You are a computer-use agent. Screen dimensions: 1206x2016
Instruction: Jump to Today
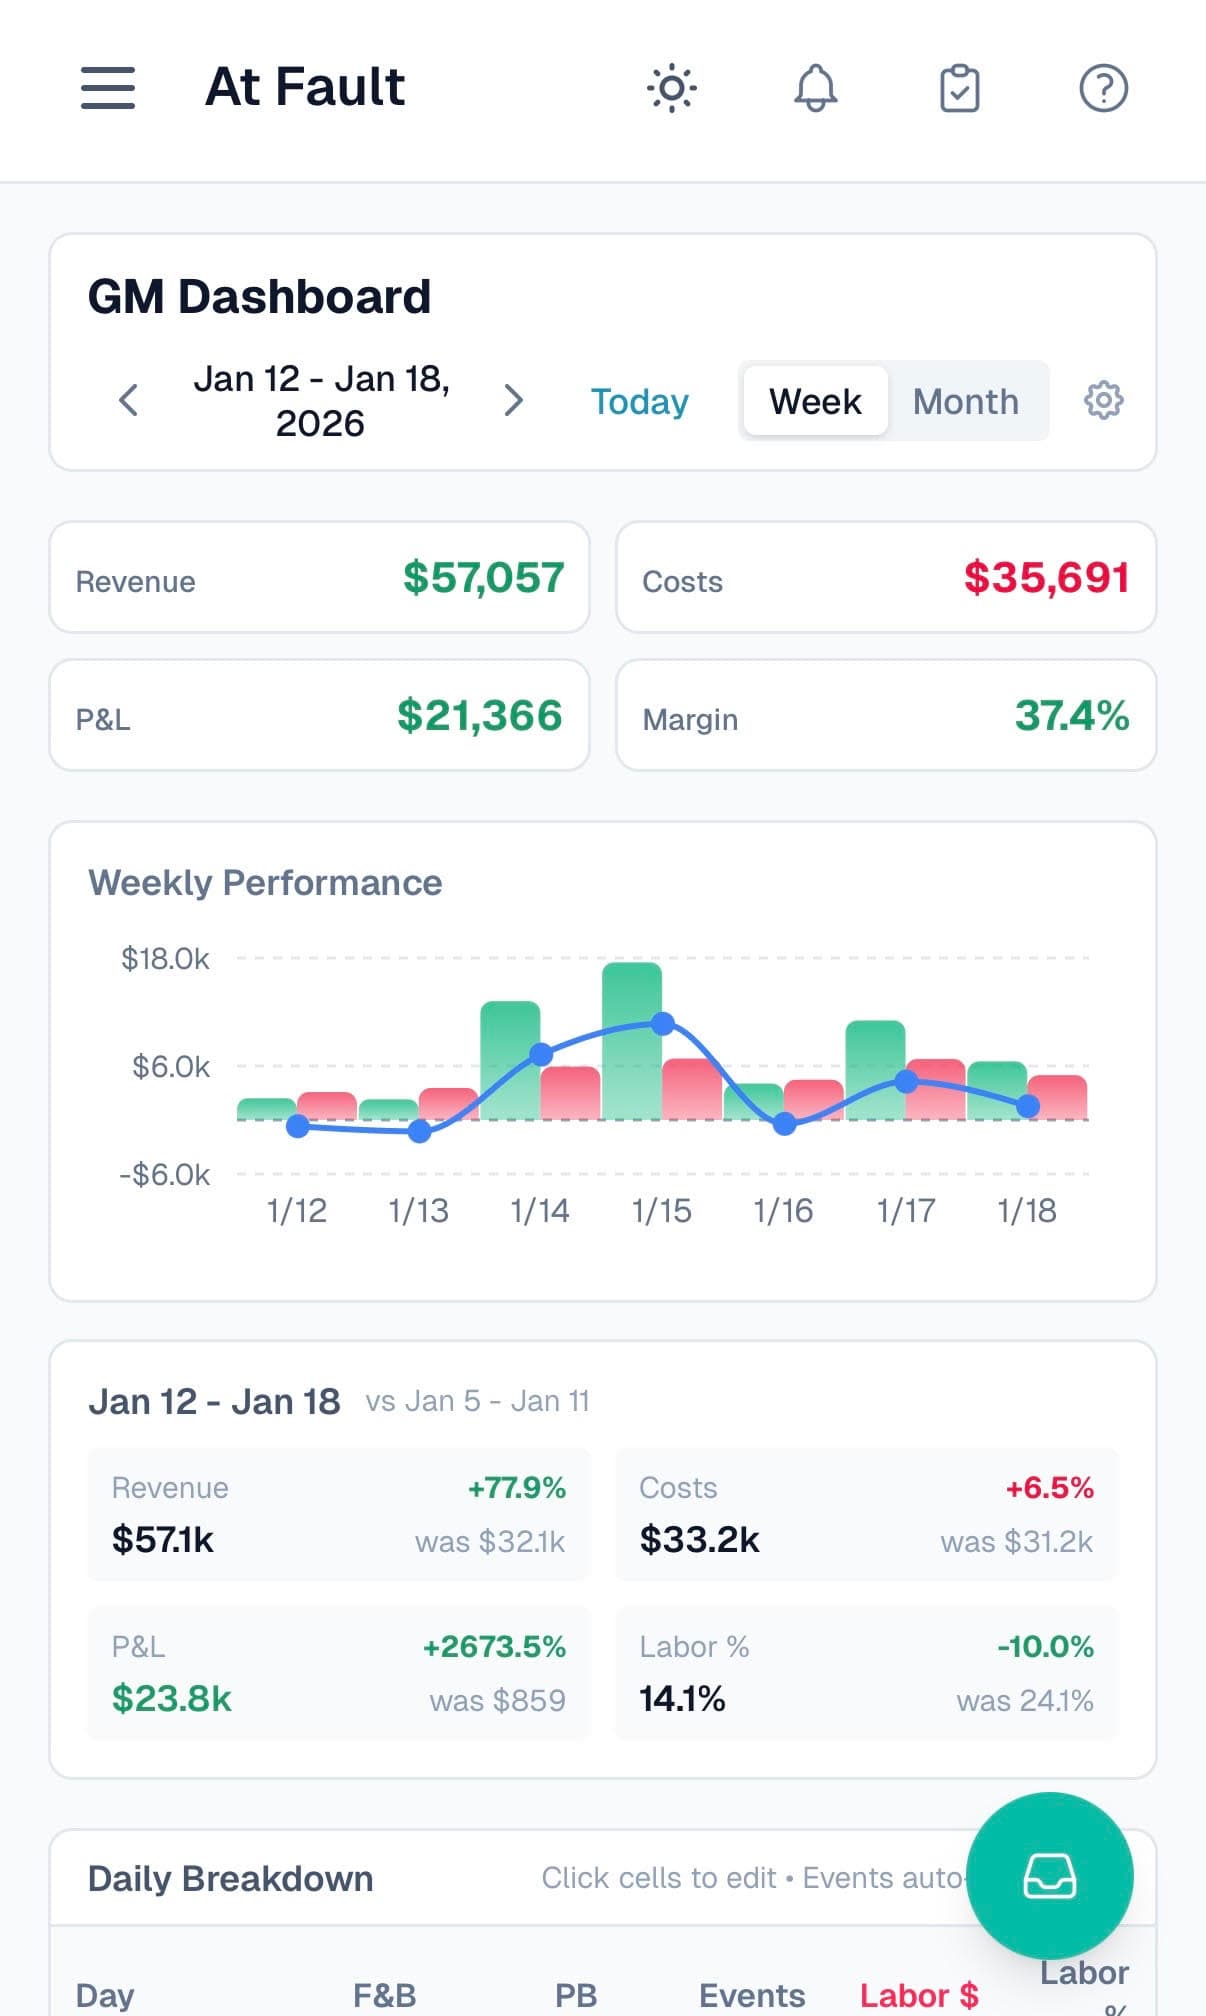(639, 401)
